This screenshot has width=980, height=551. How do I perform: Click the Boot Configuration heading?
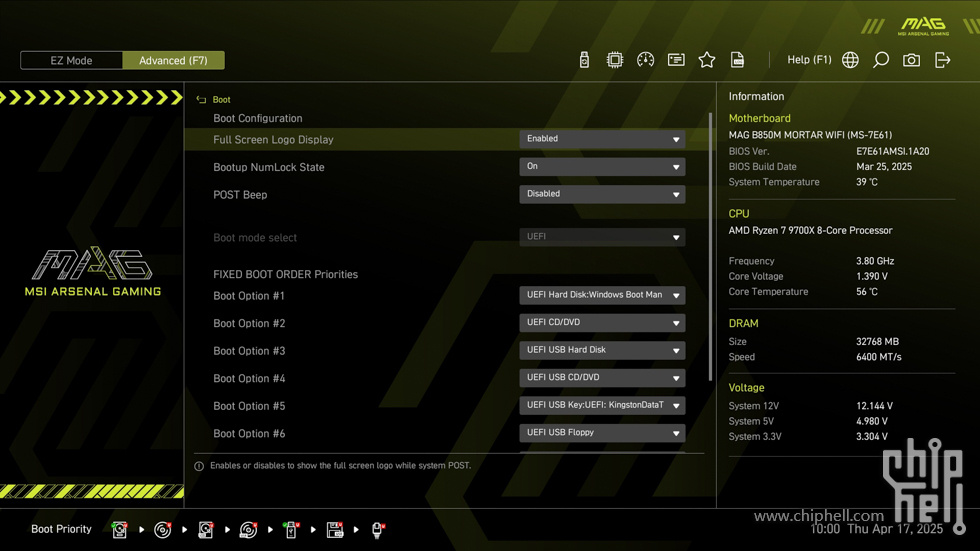pyautogui.click(x=258, y=119)
